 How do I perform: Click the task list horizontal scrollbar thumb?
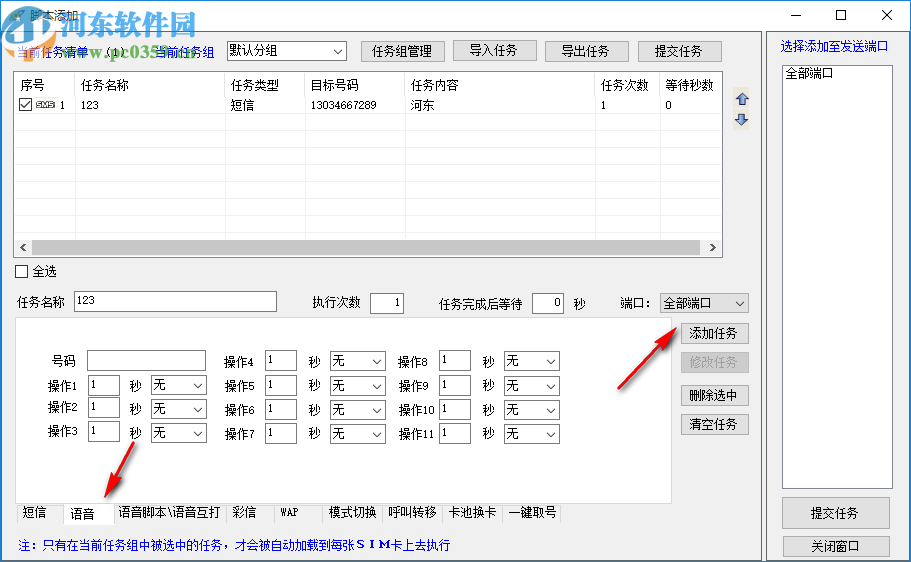[366, 248]
